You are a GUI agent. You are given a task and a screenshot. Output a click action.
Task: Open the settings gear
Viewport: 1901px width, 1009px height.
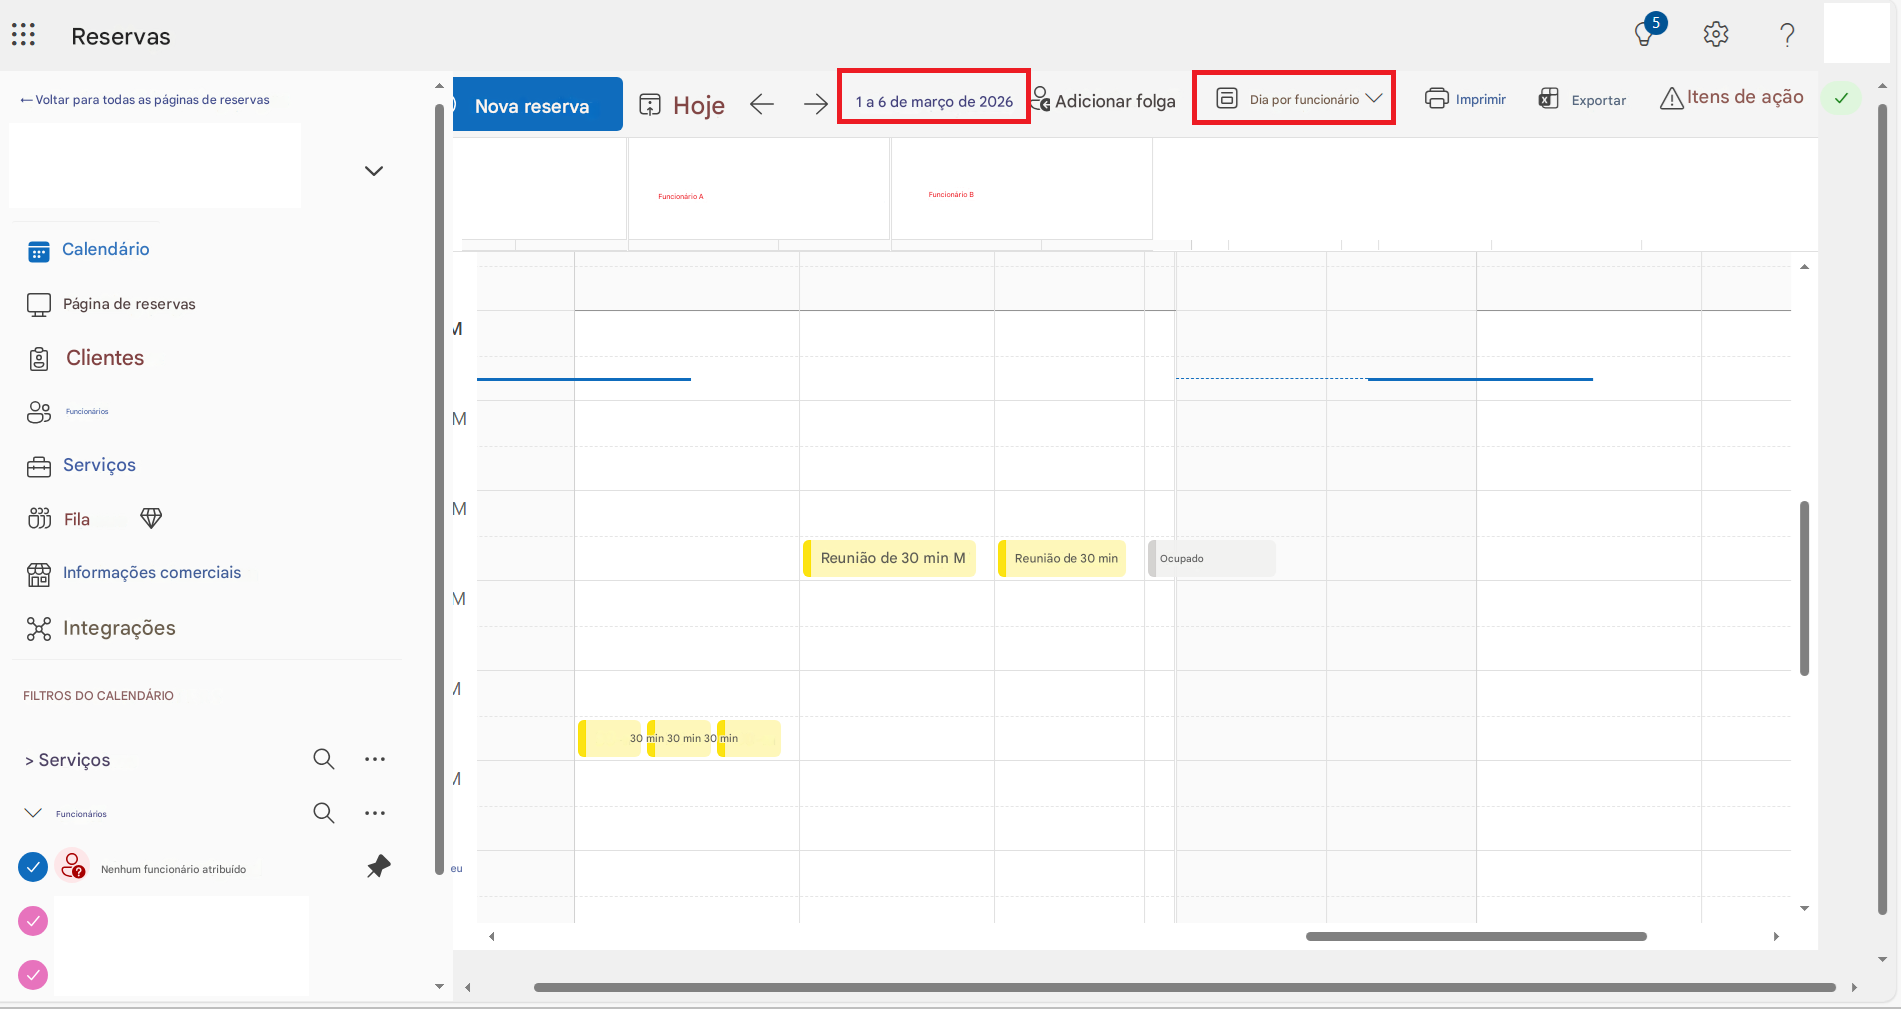pyautogui.click(x=1716, y=35)
